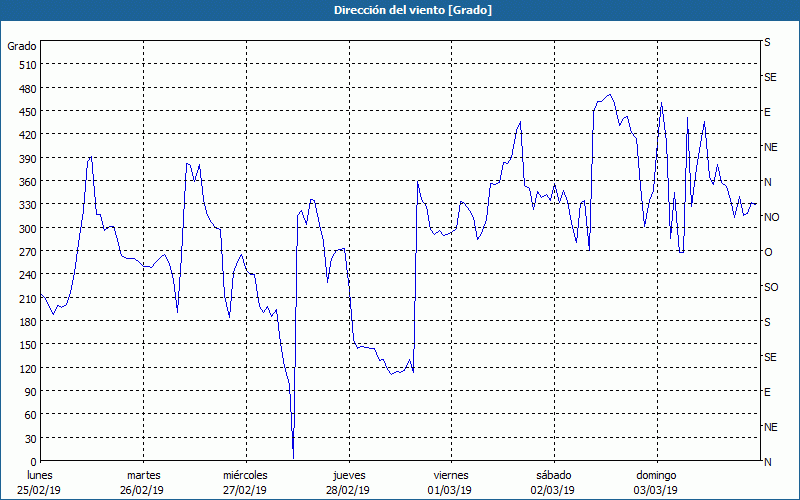Click the 'N' compass label level with 360

(767, 182)
